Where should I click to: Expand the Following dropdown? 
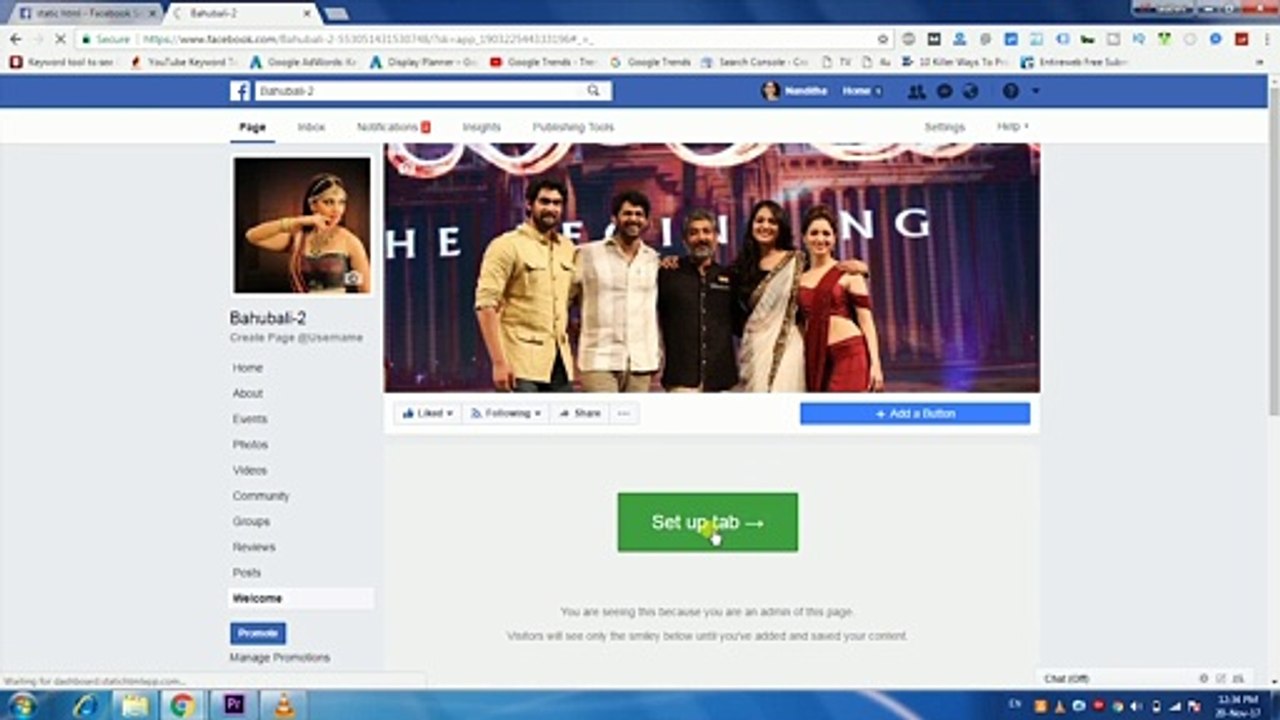[506, 413]
